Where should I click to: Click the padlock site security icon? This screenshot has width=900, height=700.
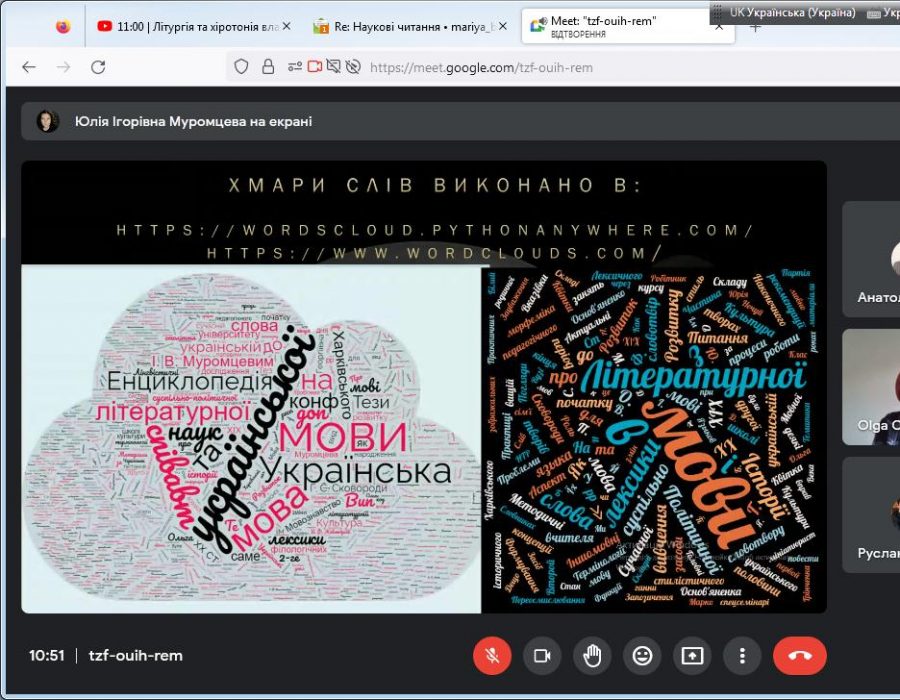(268, 67)
